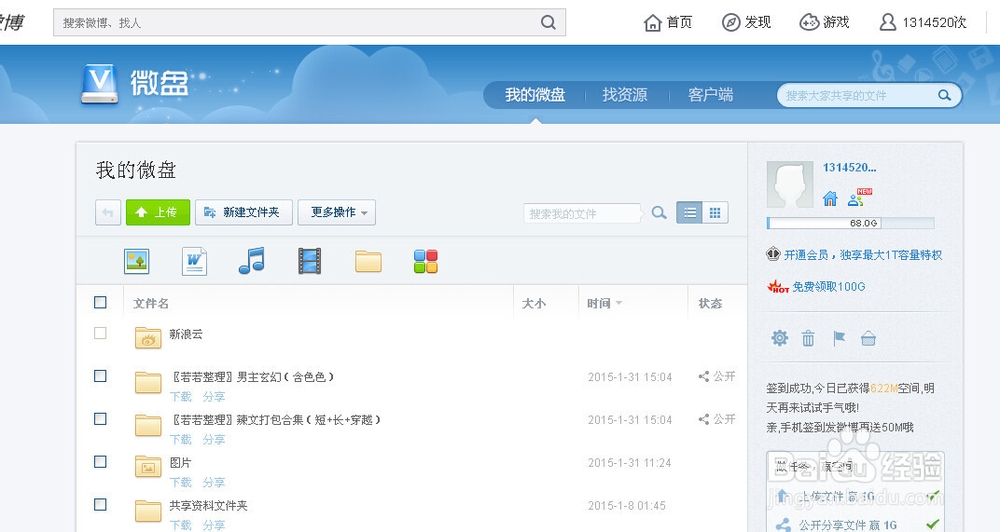Switch to the 找资源 tab

click(625, 95)
